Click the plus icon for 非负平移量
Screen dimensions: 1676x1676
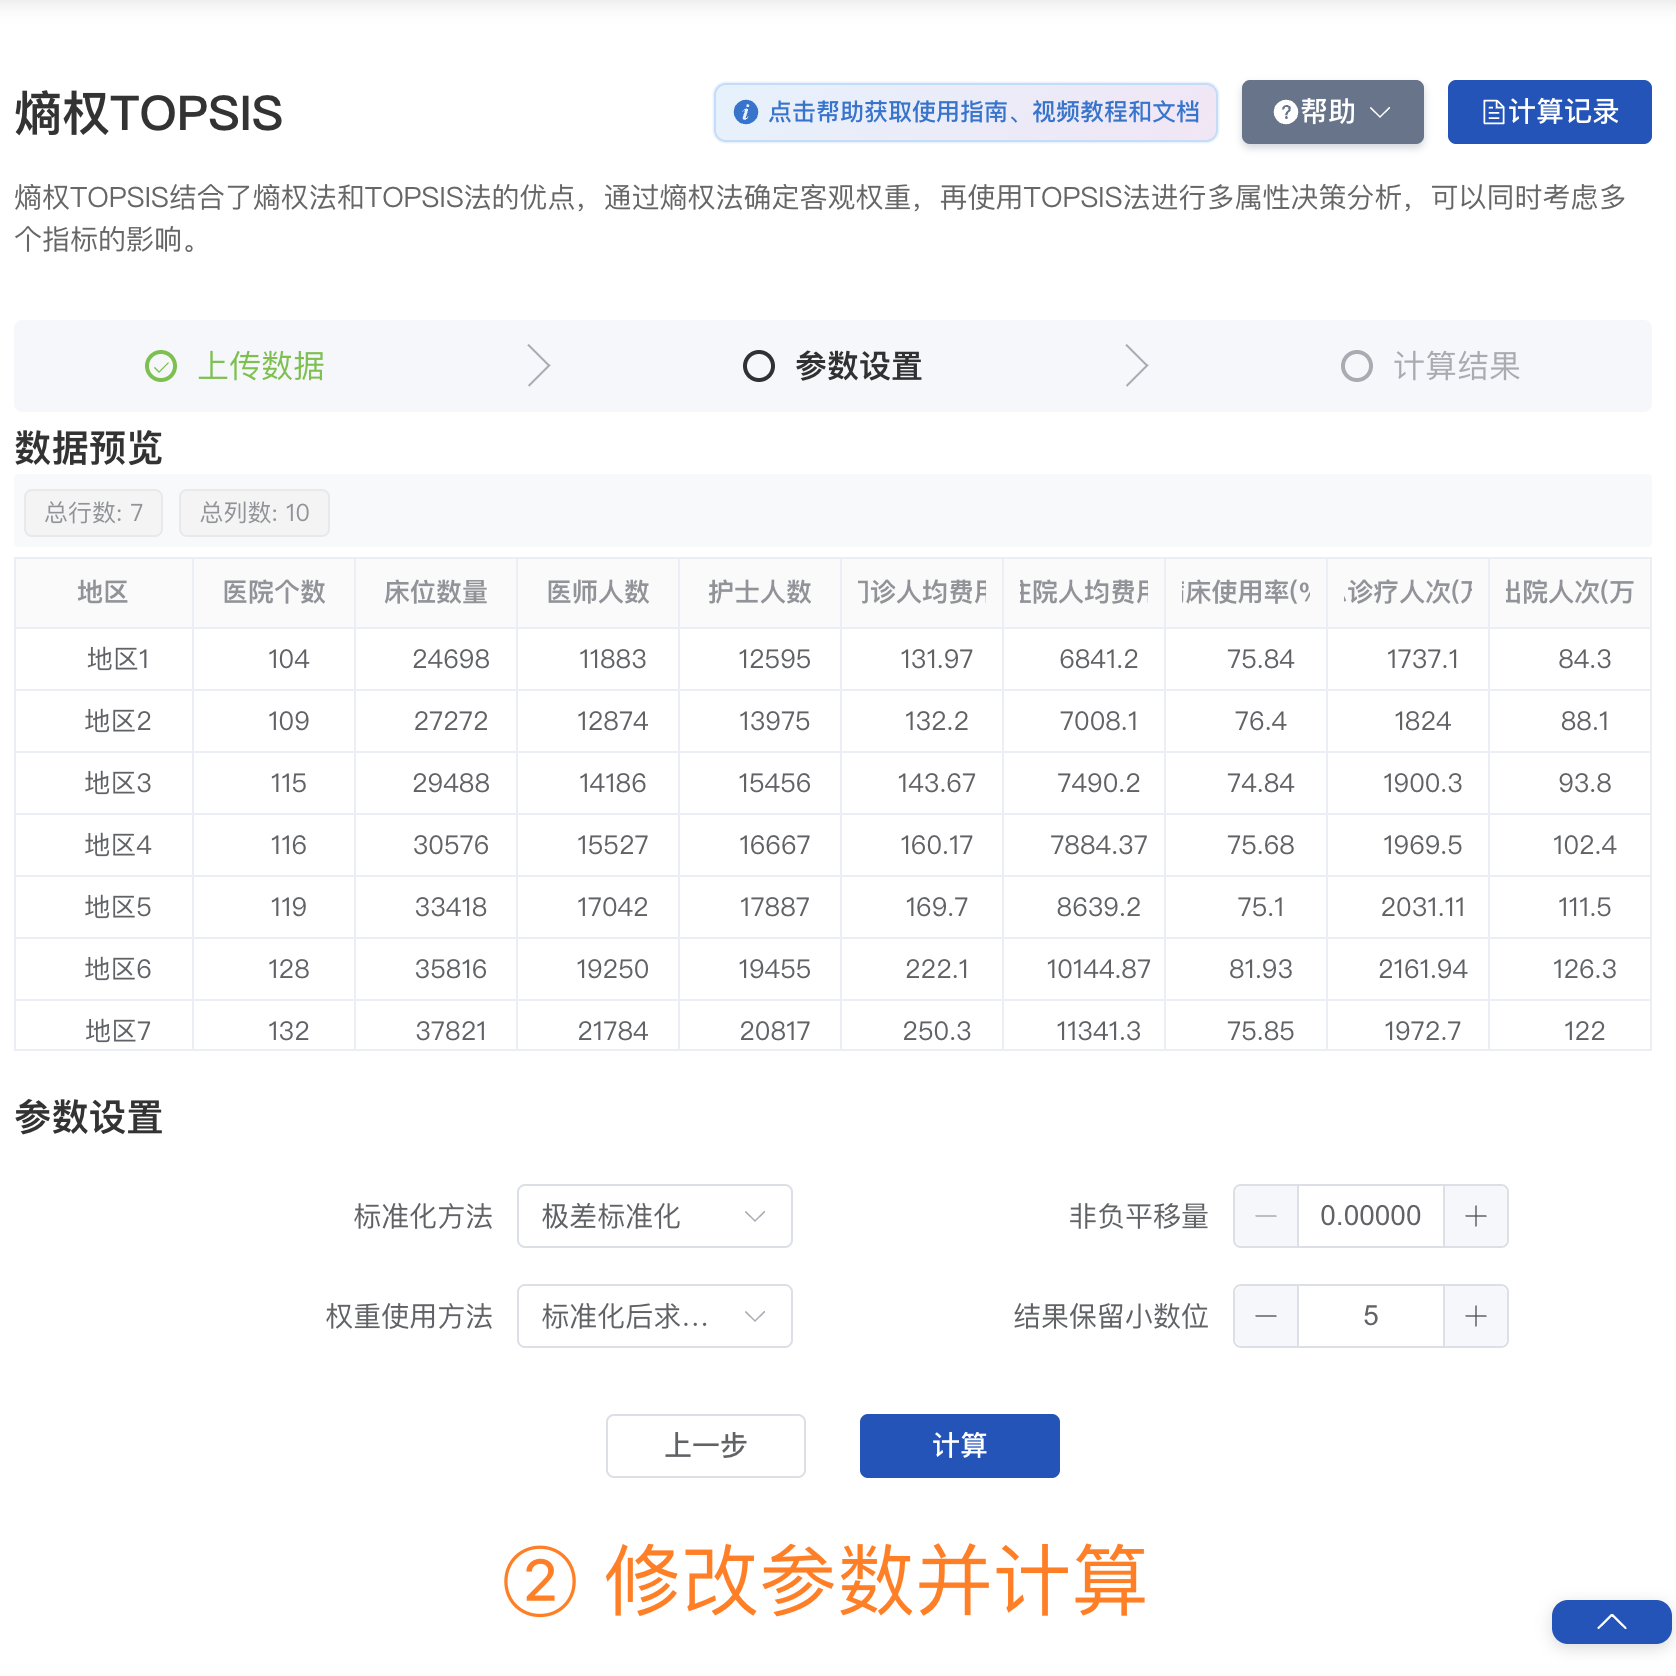pyautogui.click(x=1476, y=1216)
